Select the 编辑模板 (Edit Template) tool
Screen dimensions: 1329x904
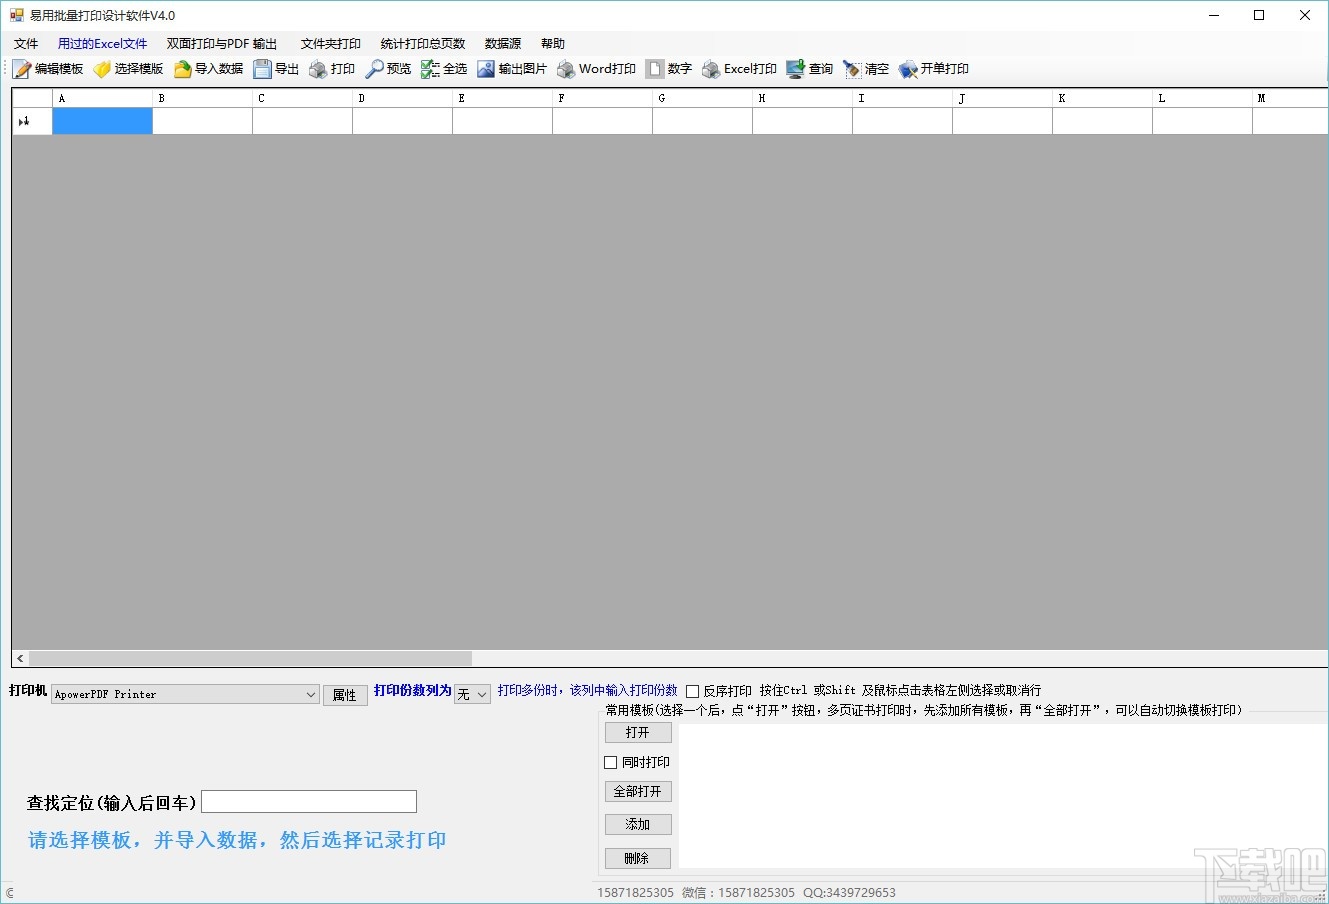(x=51, y=69)
